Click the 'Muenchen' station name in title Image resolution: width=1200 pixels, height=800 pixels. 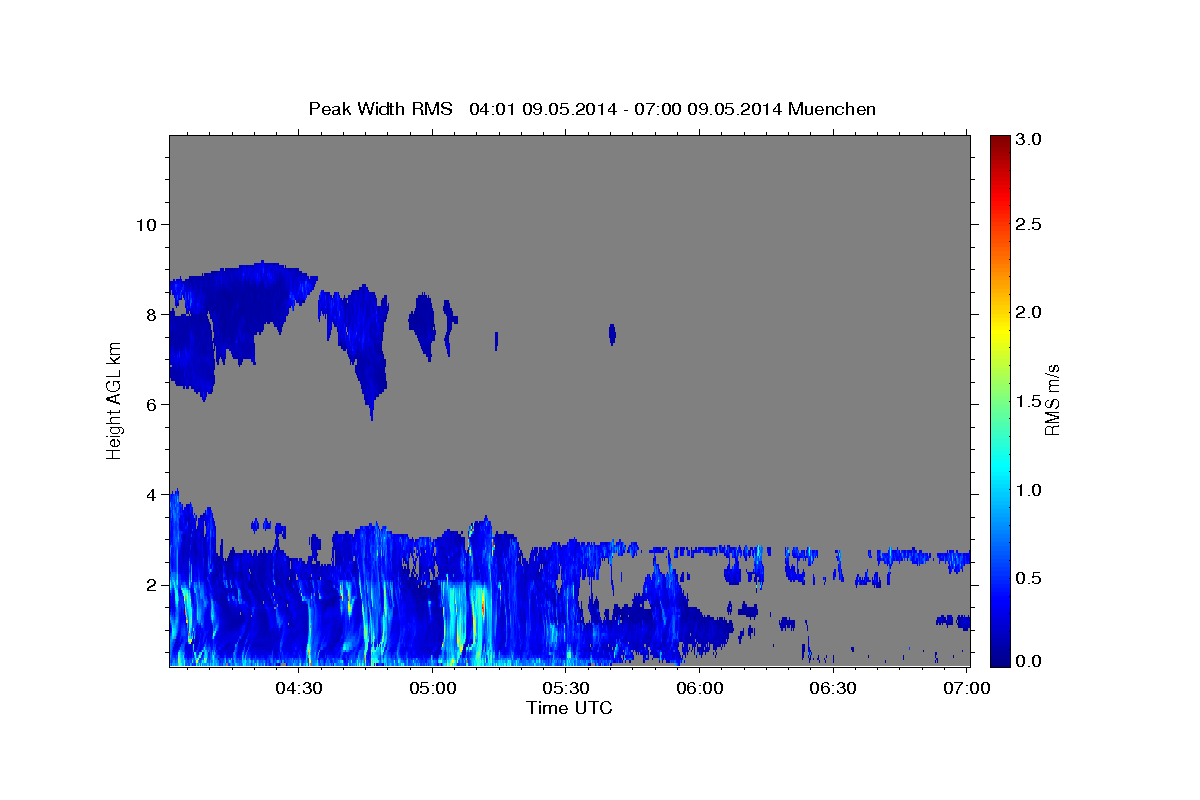[x=832, y=108]
